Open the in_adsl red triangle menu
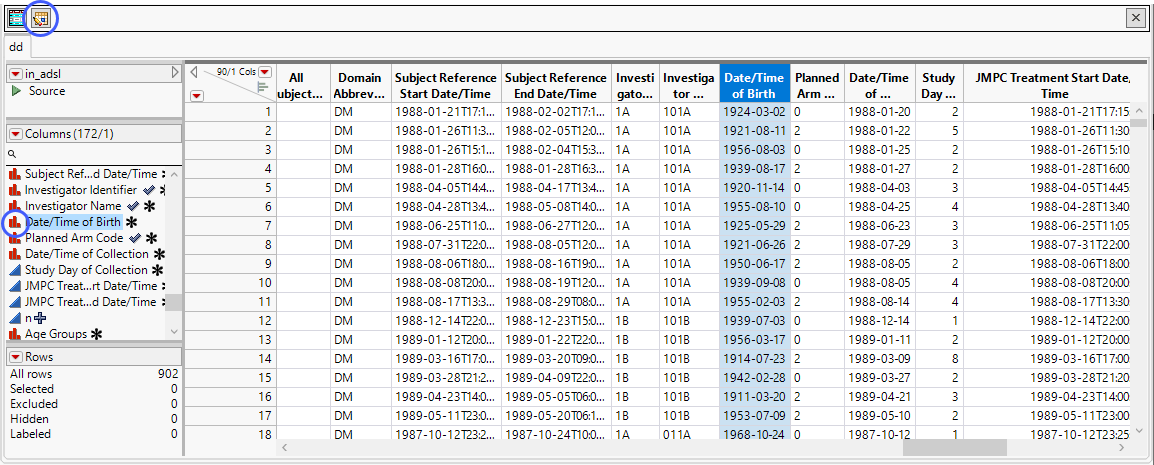1154x465 pixels. [x=16, y=74]
